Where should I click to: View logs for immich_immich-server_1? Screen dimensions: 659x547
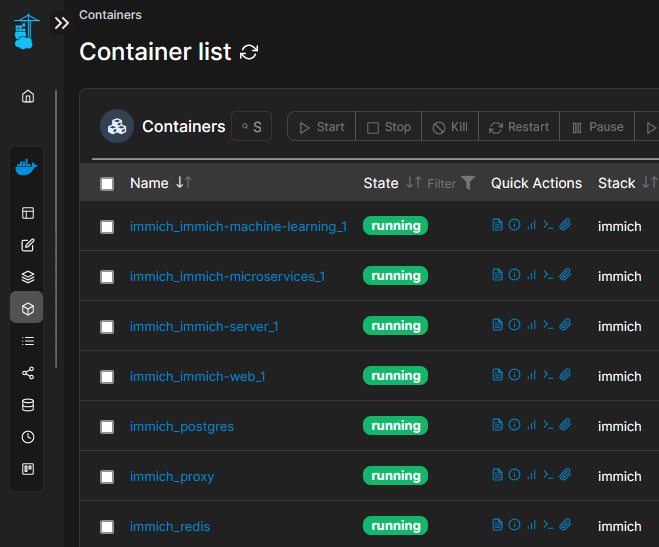coord(497,325)
